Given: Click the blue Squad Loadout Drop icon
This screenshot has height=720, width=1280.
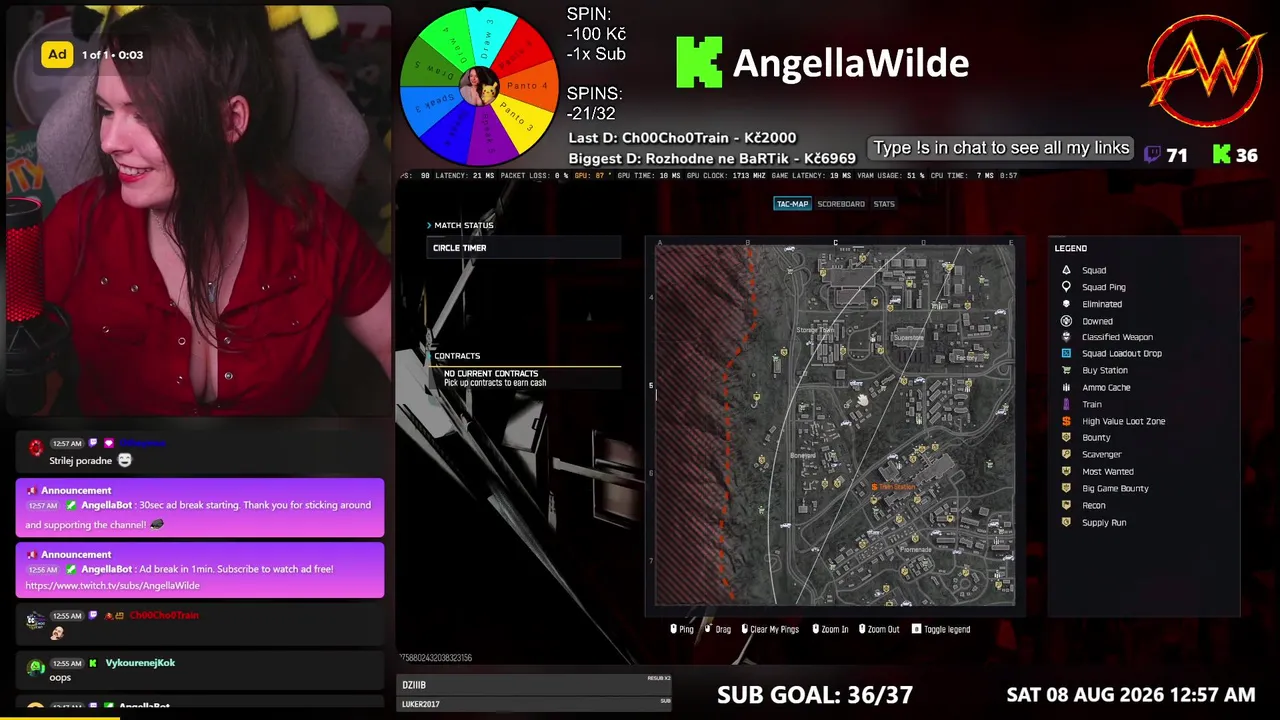Looking at the screenshot, I should [1066, 353].
